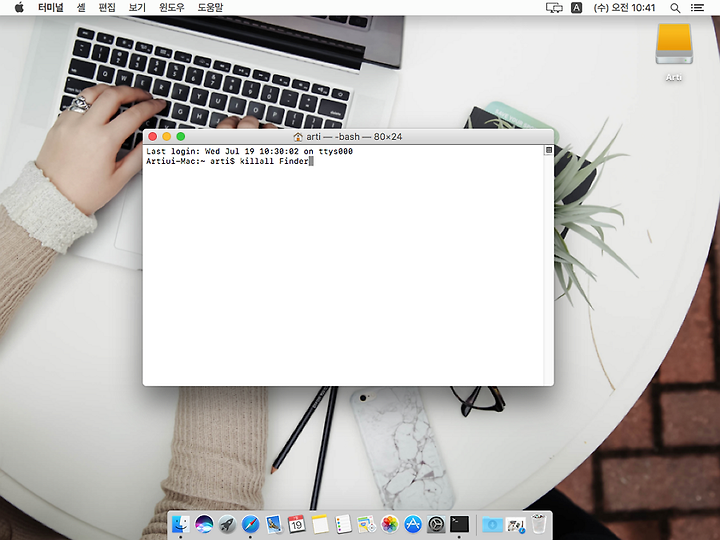Open the 윈도우 menu
The height and width of the screenshot is (540, 720).
coord(172,7)
